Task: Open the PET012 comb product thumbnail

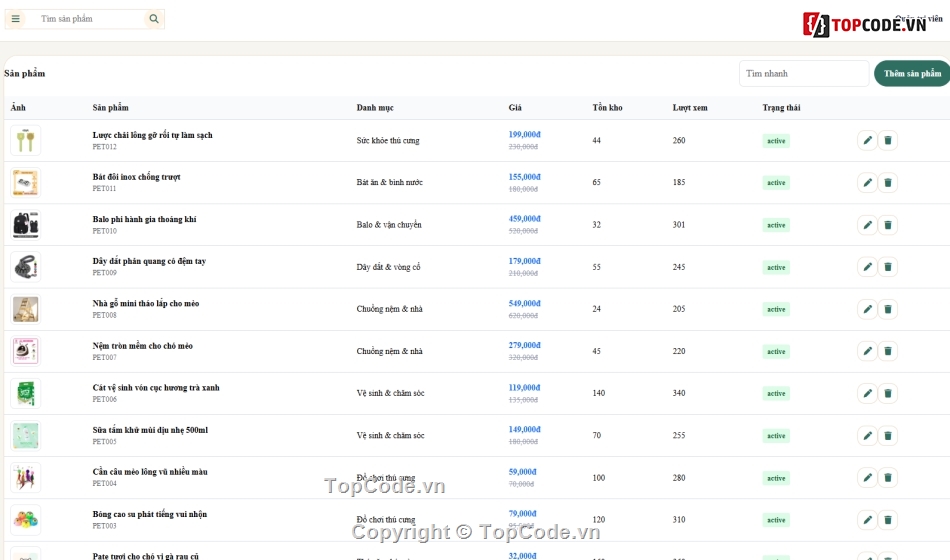Action: click(x=25, y=141)
